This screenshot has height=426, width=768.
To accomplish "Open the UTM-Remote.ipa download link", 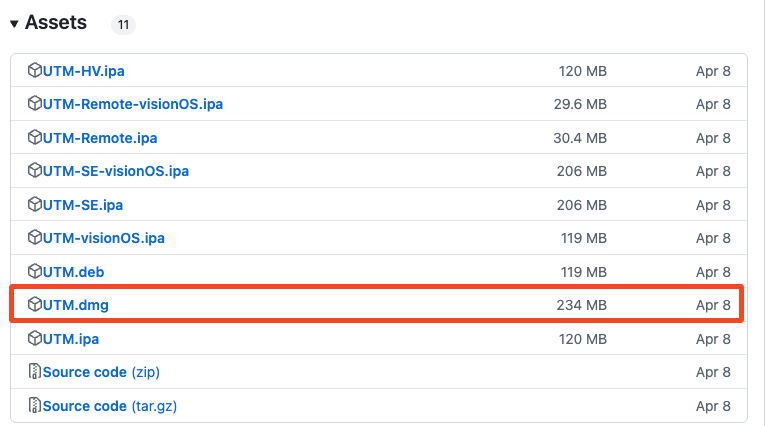I will 100,138.
